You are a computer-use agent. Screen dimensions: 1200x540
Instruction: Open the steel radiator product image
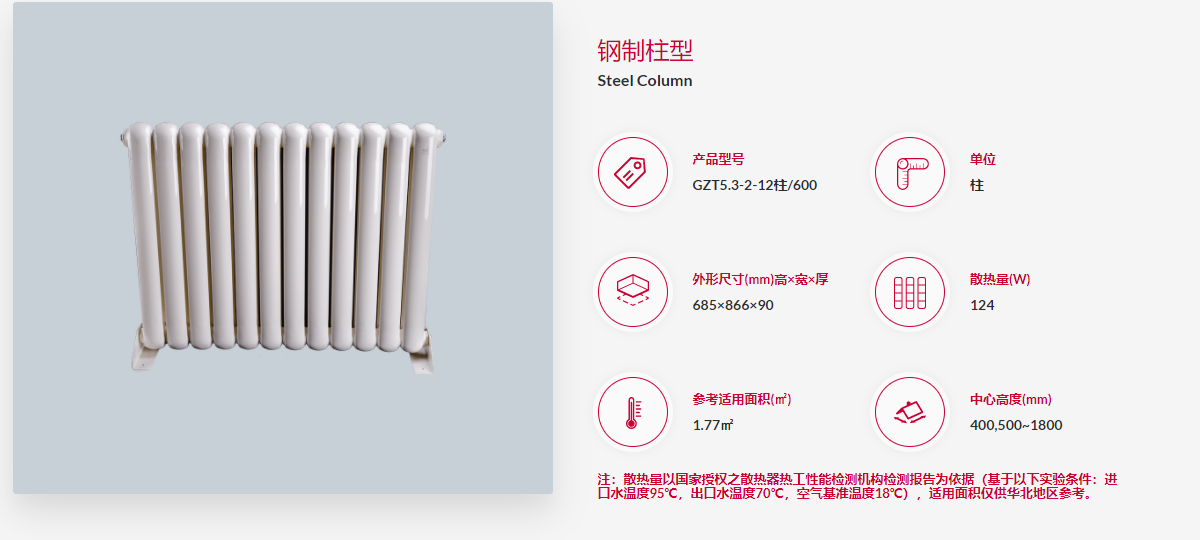283,248
